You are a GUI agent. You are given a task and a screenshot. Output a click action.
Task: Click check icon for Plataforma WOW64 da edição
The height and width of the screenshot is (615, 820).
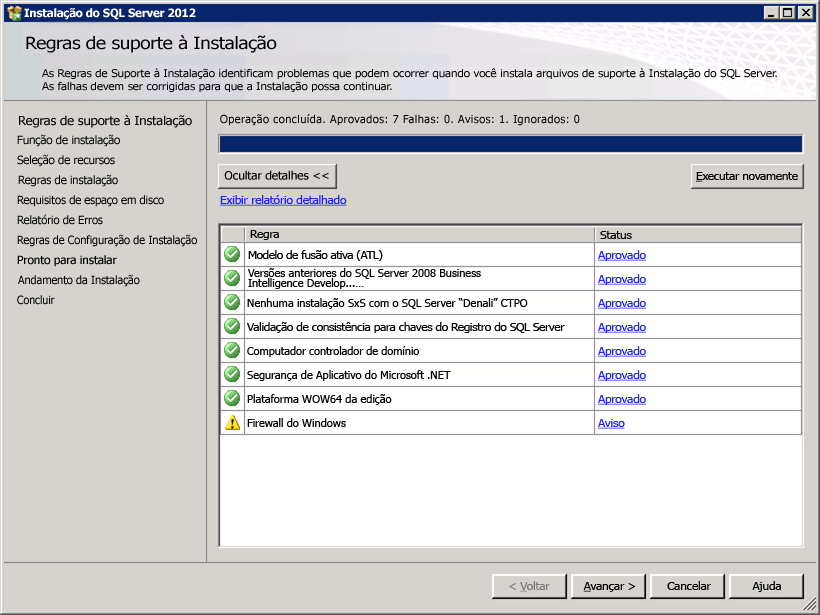pyautogui.click(x=231, y=399)
